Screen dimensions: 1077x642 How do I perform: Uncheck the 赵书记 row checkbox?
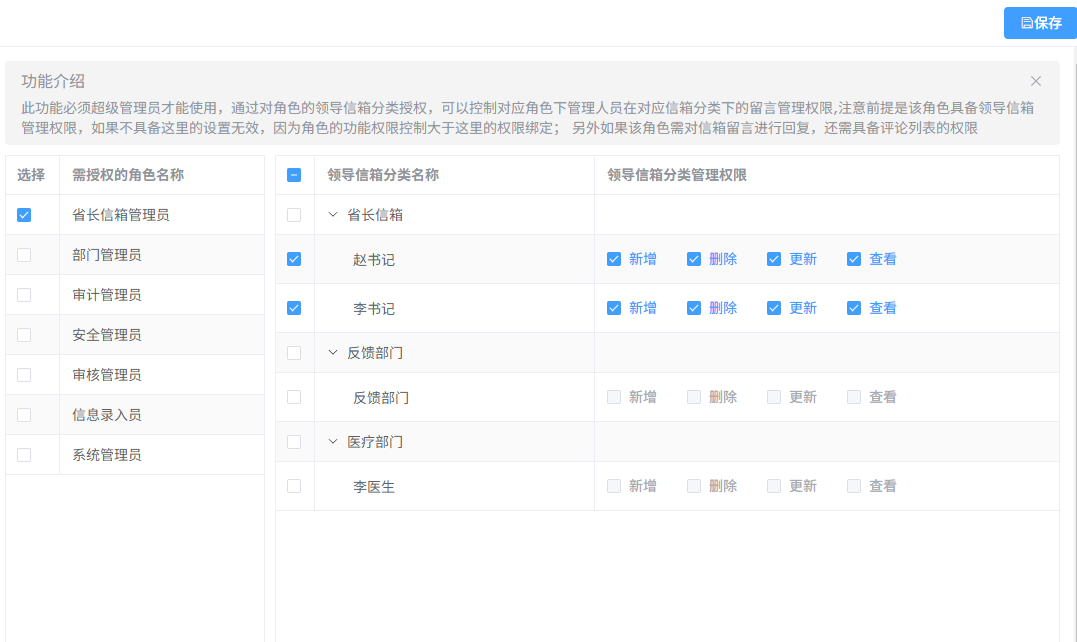(294, 259)
